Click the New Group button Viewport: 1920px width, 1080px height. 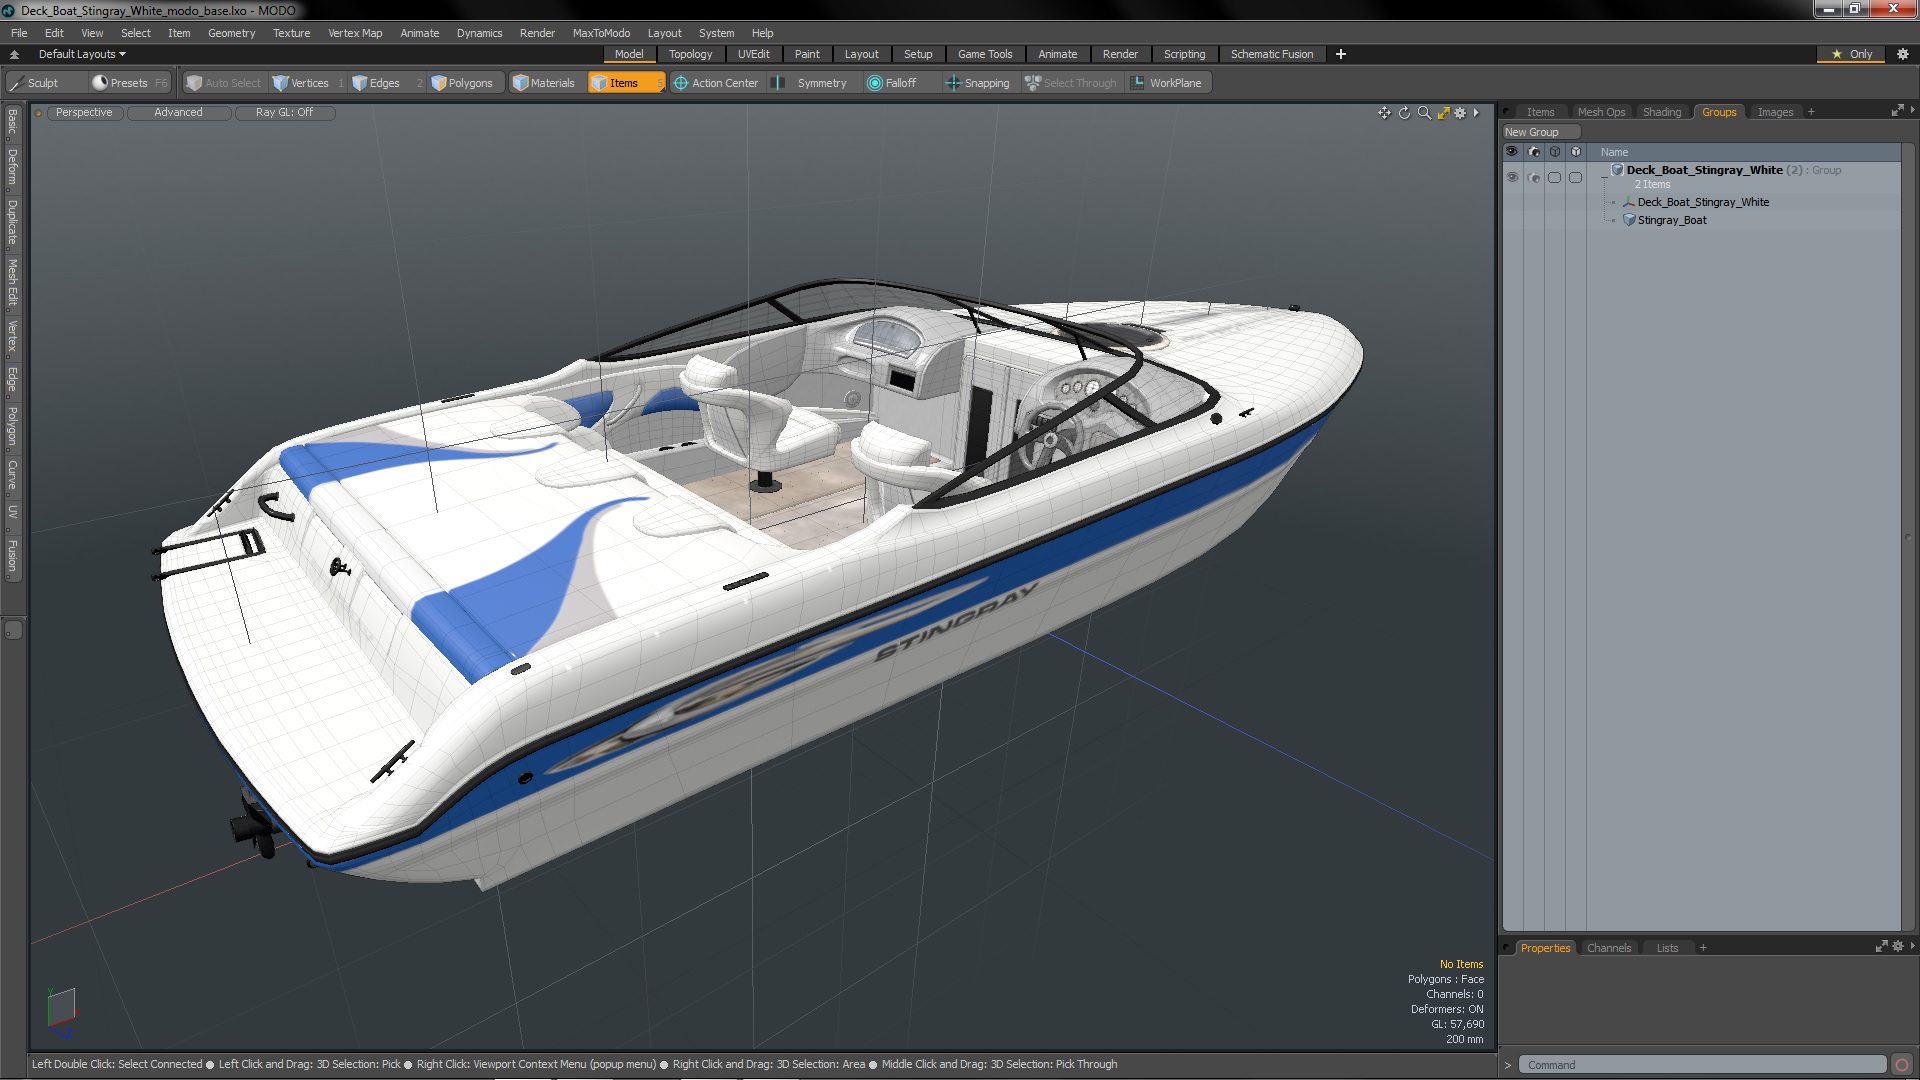(1540, 132)
